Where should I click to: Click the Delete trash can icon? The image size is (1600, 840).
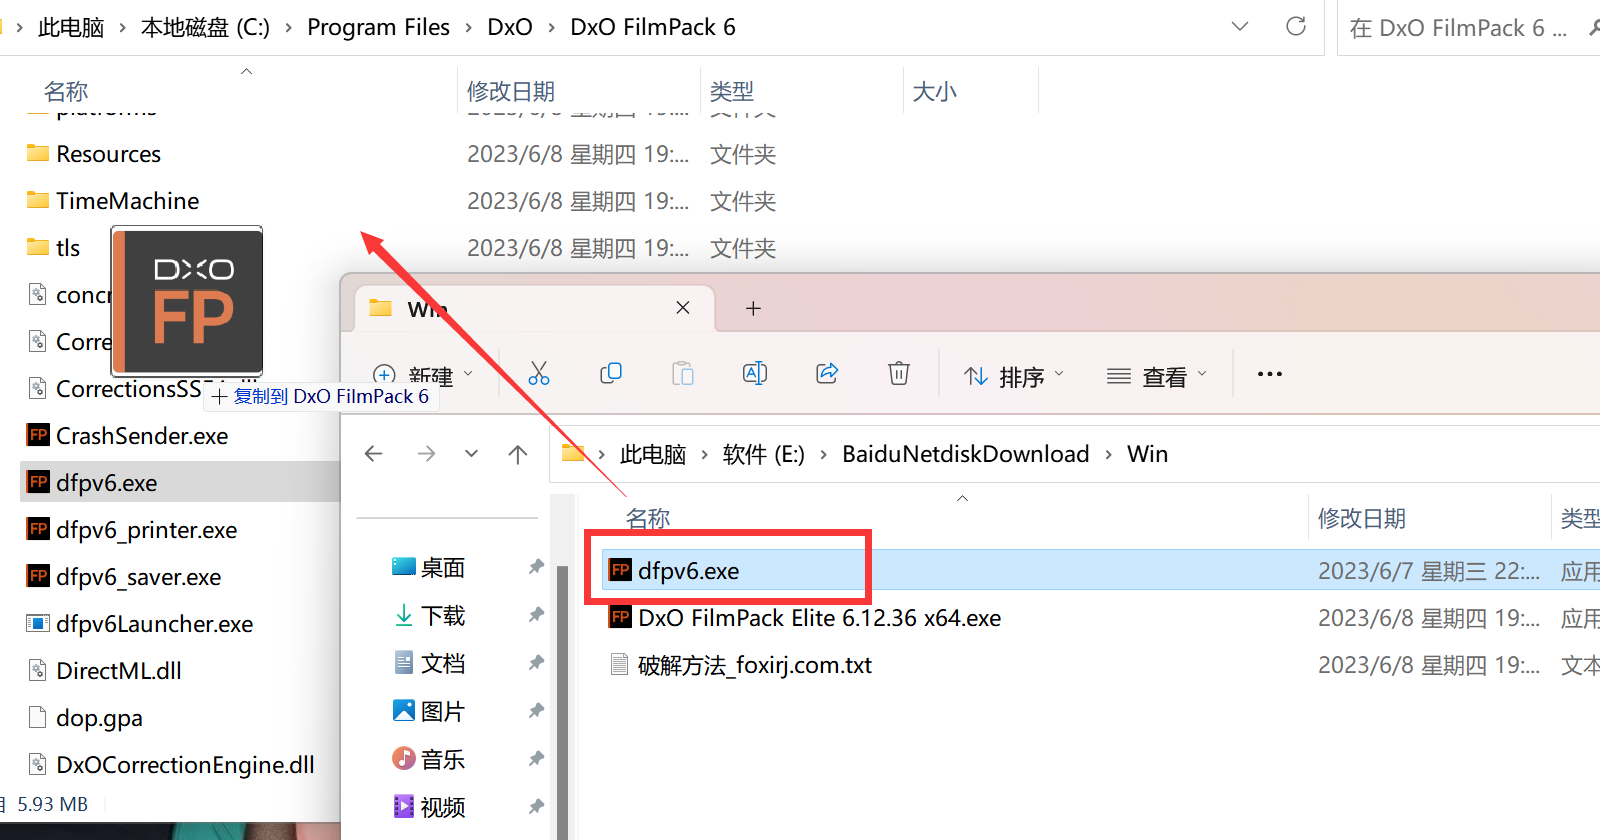pyautogui.click(x=899, y=374)
